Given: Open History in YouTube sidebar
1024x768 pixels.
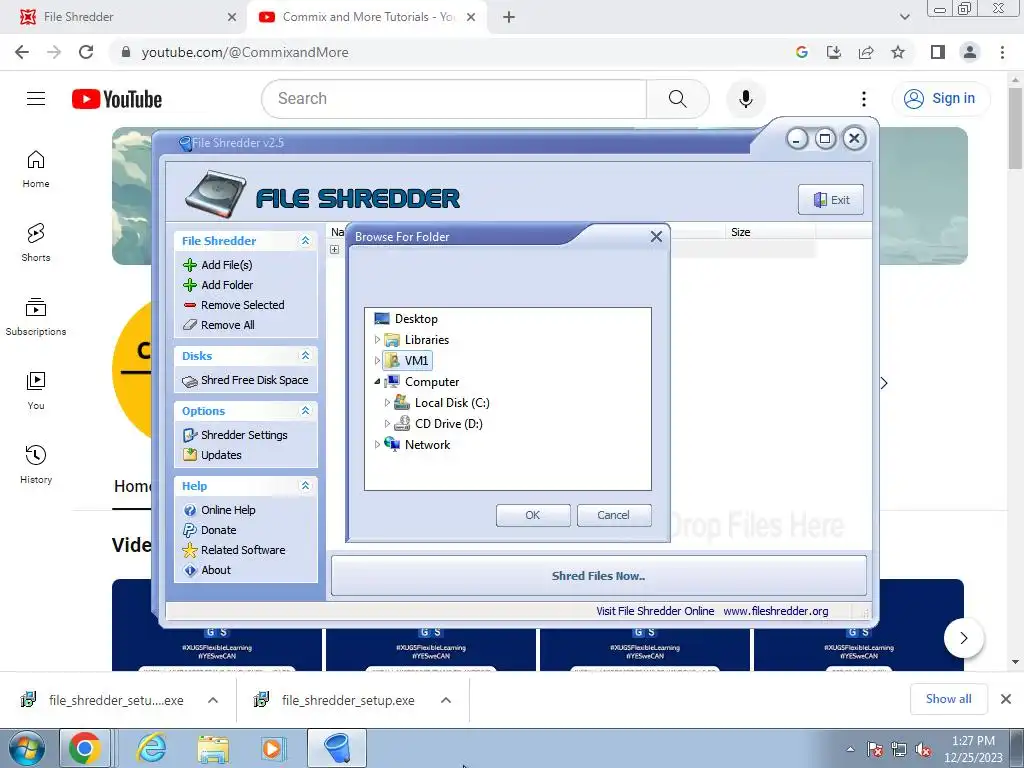Looking at the screenshot, I should 36,464.
